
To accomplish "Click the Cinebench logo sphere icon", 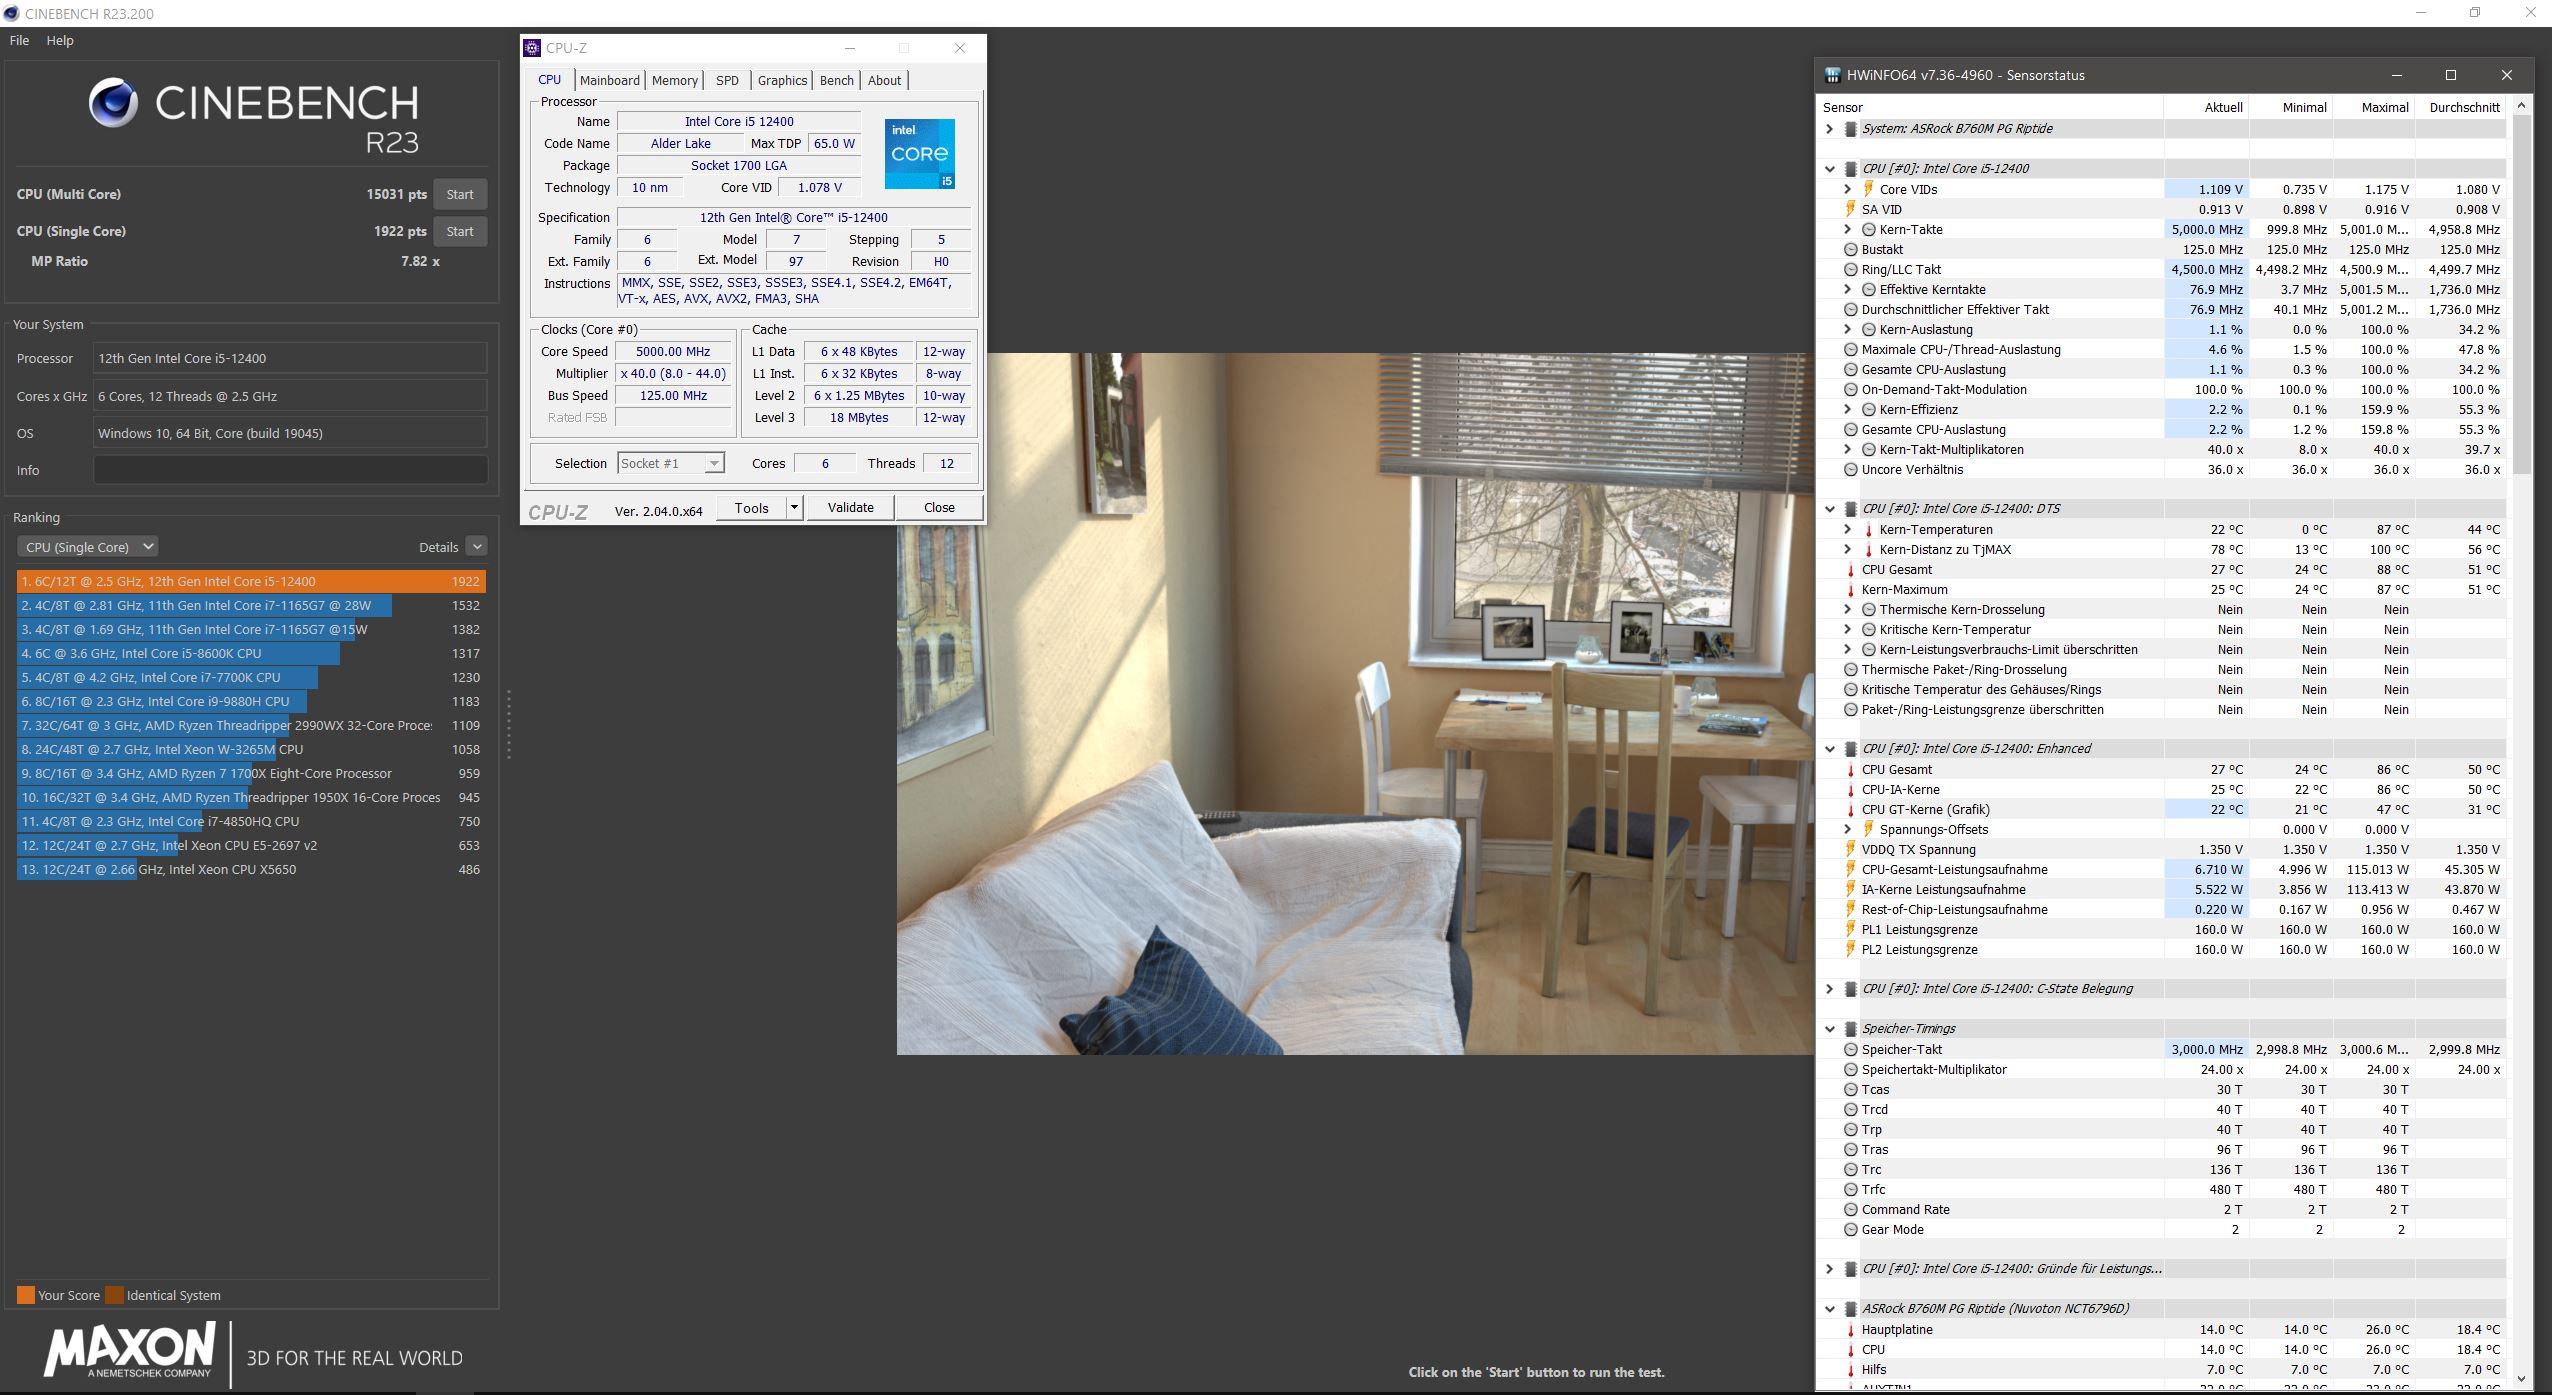I will 113,103.
